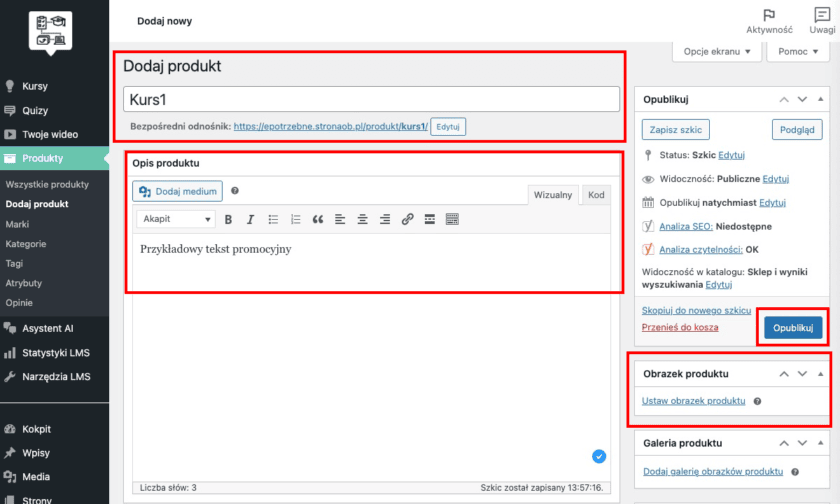Click the LMS logo at top of sidebar

pos(50,31)
